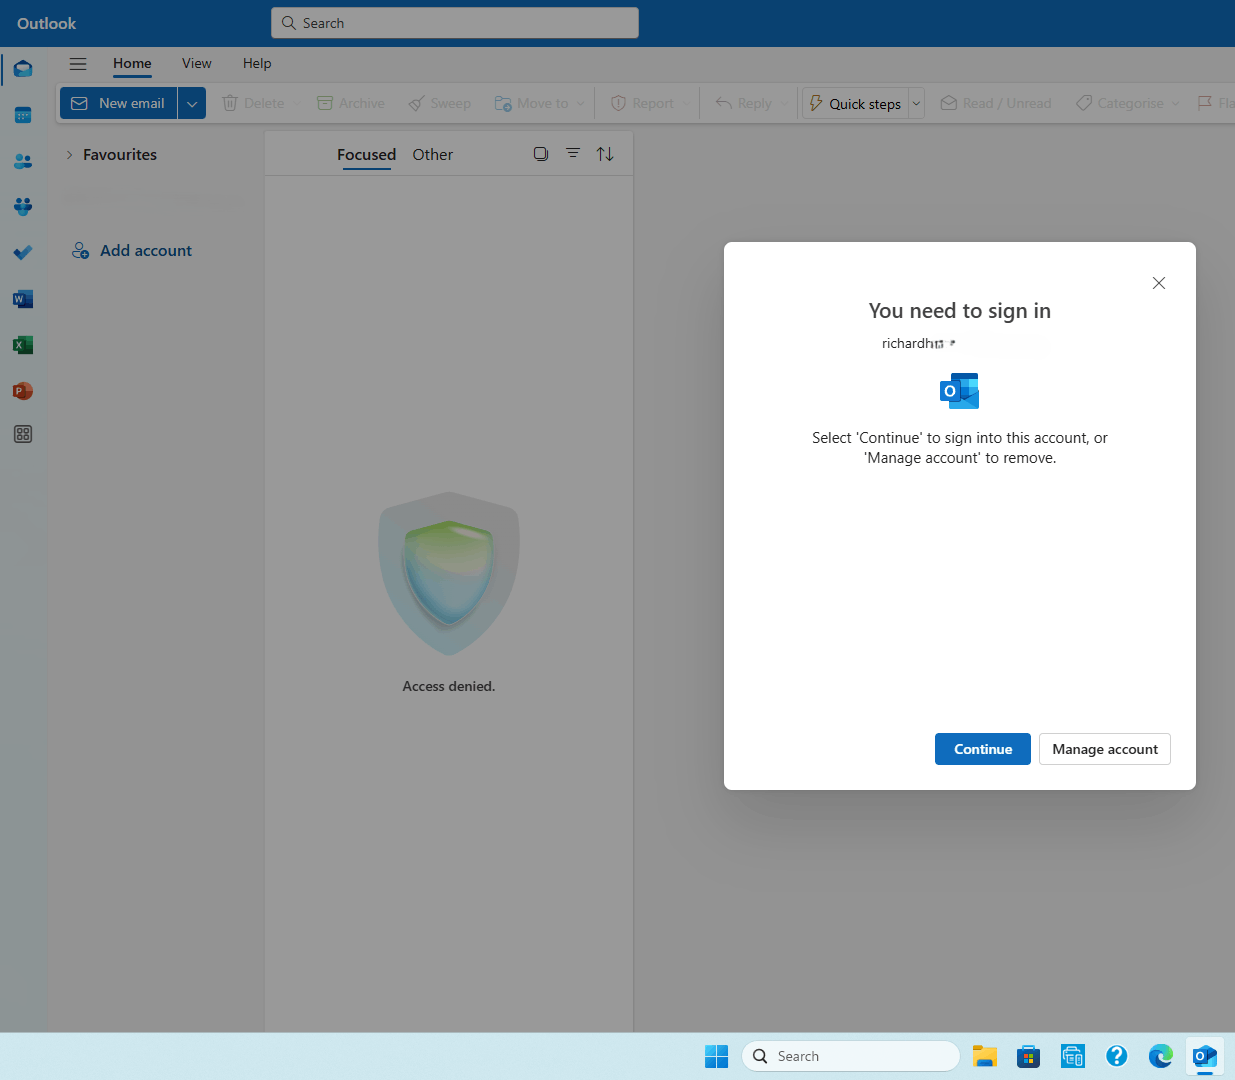The height and width of the screenshot is (1080, 1235).
Task: Toggle Read / Unread in the ribbon
Action: [x=995, y=102]
